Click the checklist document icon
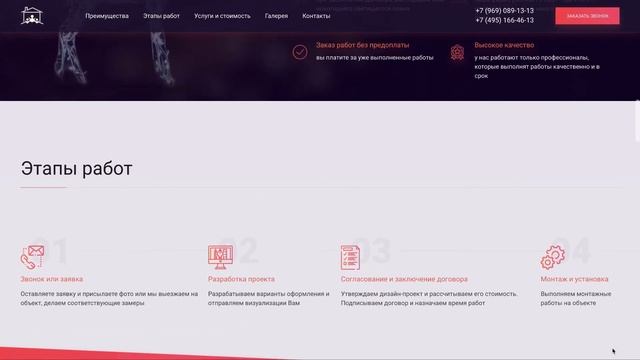This screenshot has width=640, height=360. click(350, 258)
